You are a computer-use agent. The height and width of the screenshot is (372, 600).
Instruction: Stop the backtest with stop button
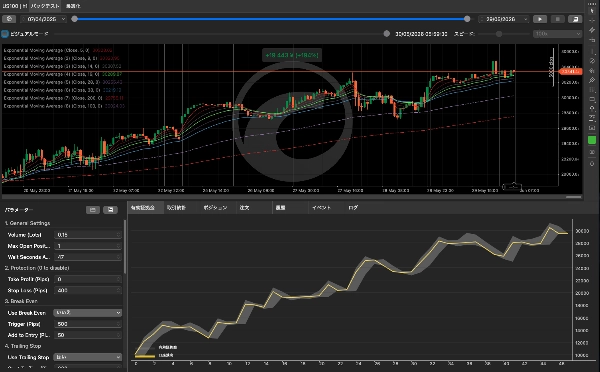(x=558, y=19)
